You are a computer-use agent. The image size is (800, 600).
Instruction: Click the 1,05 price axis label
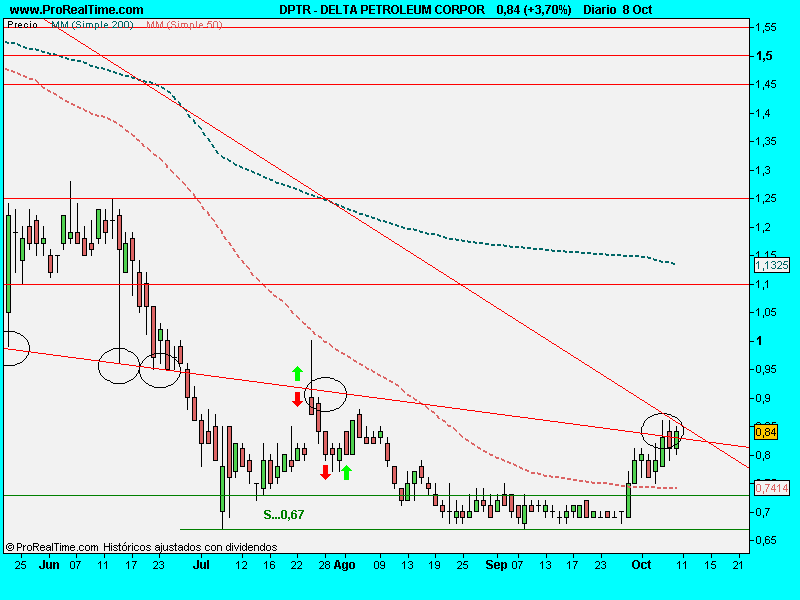[x=766, y=312]
